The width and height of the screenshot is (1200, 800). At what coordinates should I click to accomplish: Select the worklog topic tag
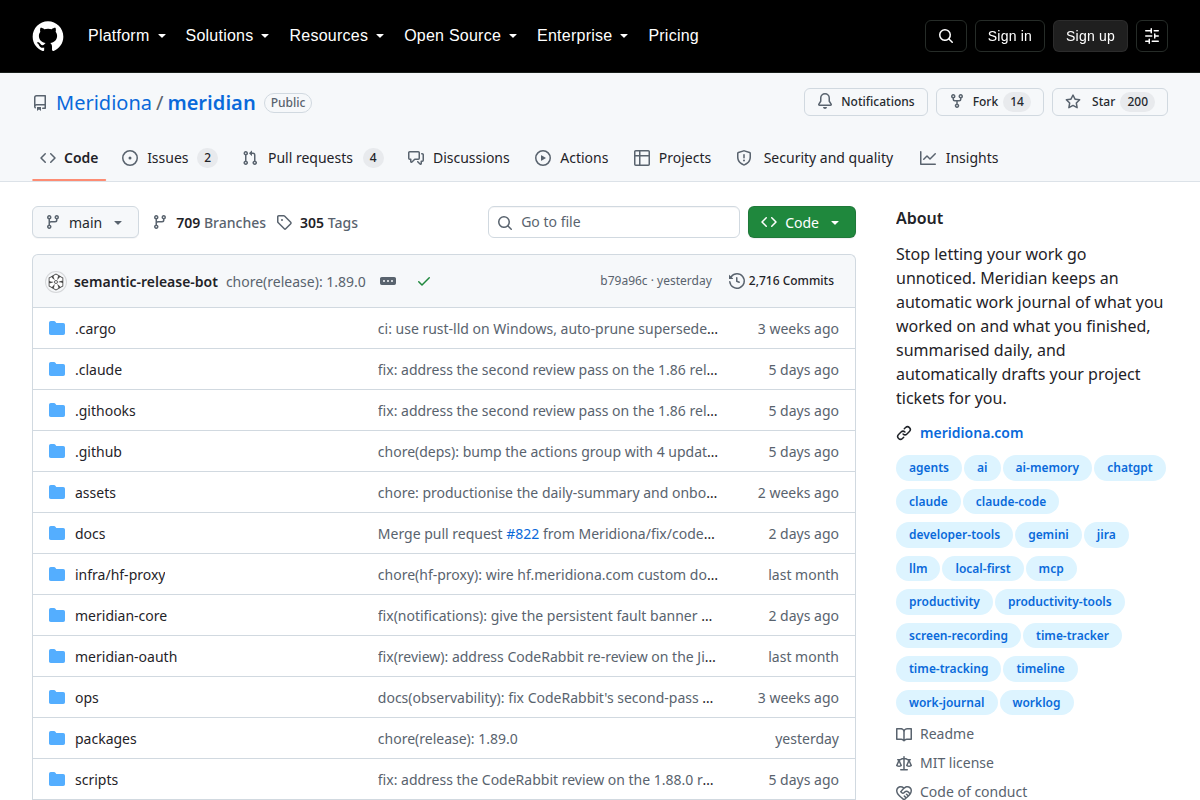click(x=1036, y=702)
